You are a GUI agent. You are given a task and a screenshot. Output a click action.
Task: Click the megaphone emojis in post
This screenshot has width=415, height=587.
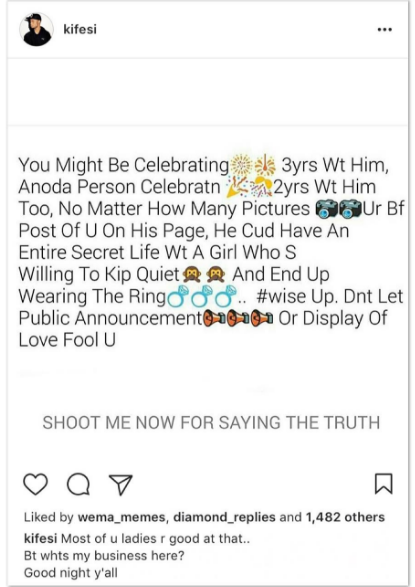(238, 318)
